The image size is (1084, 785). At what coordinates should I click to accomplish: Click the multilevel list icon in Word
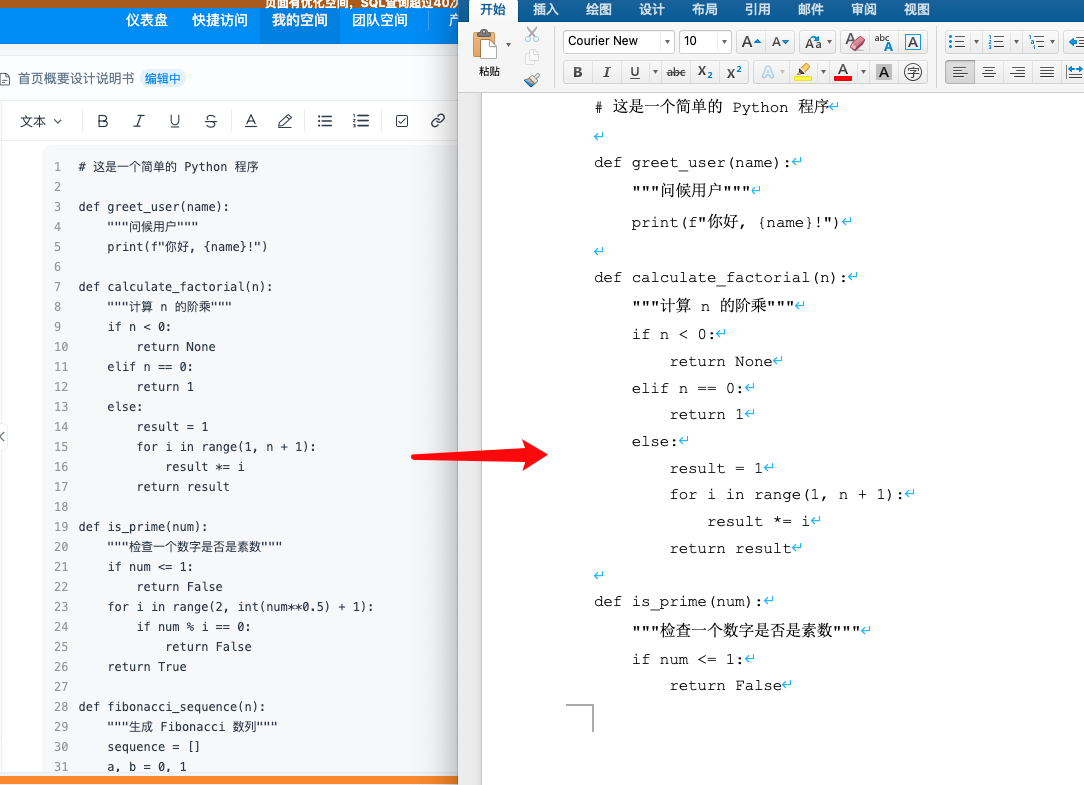coord(1036,42)
